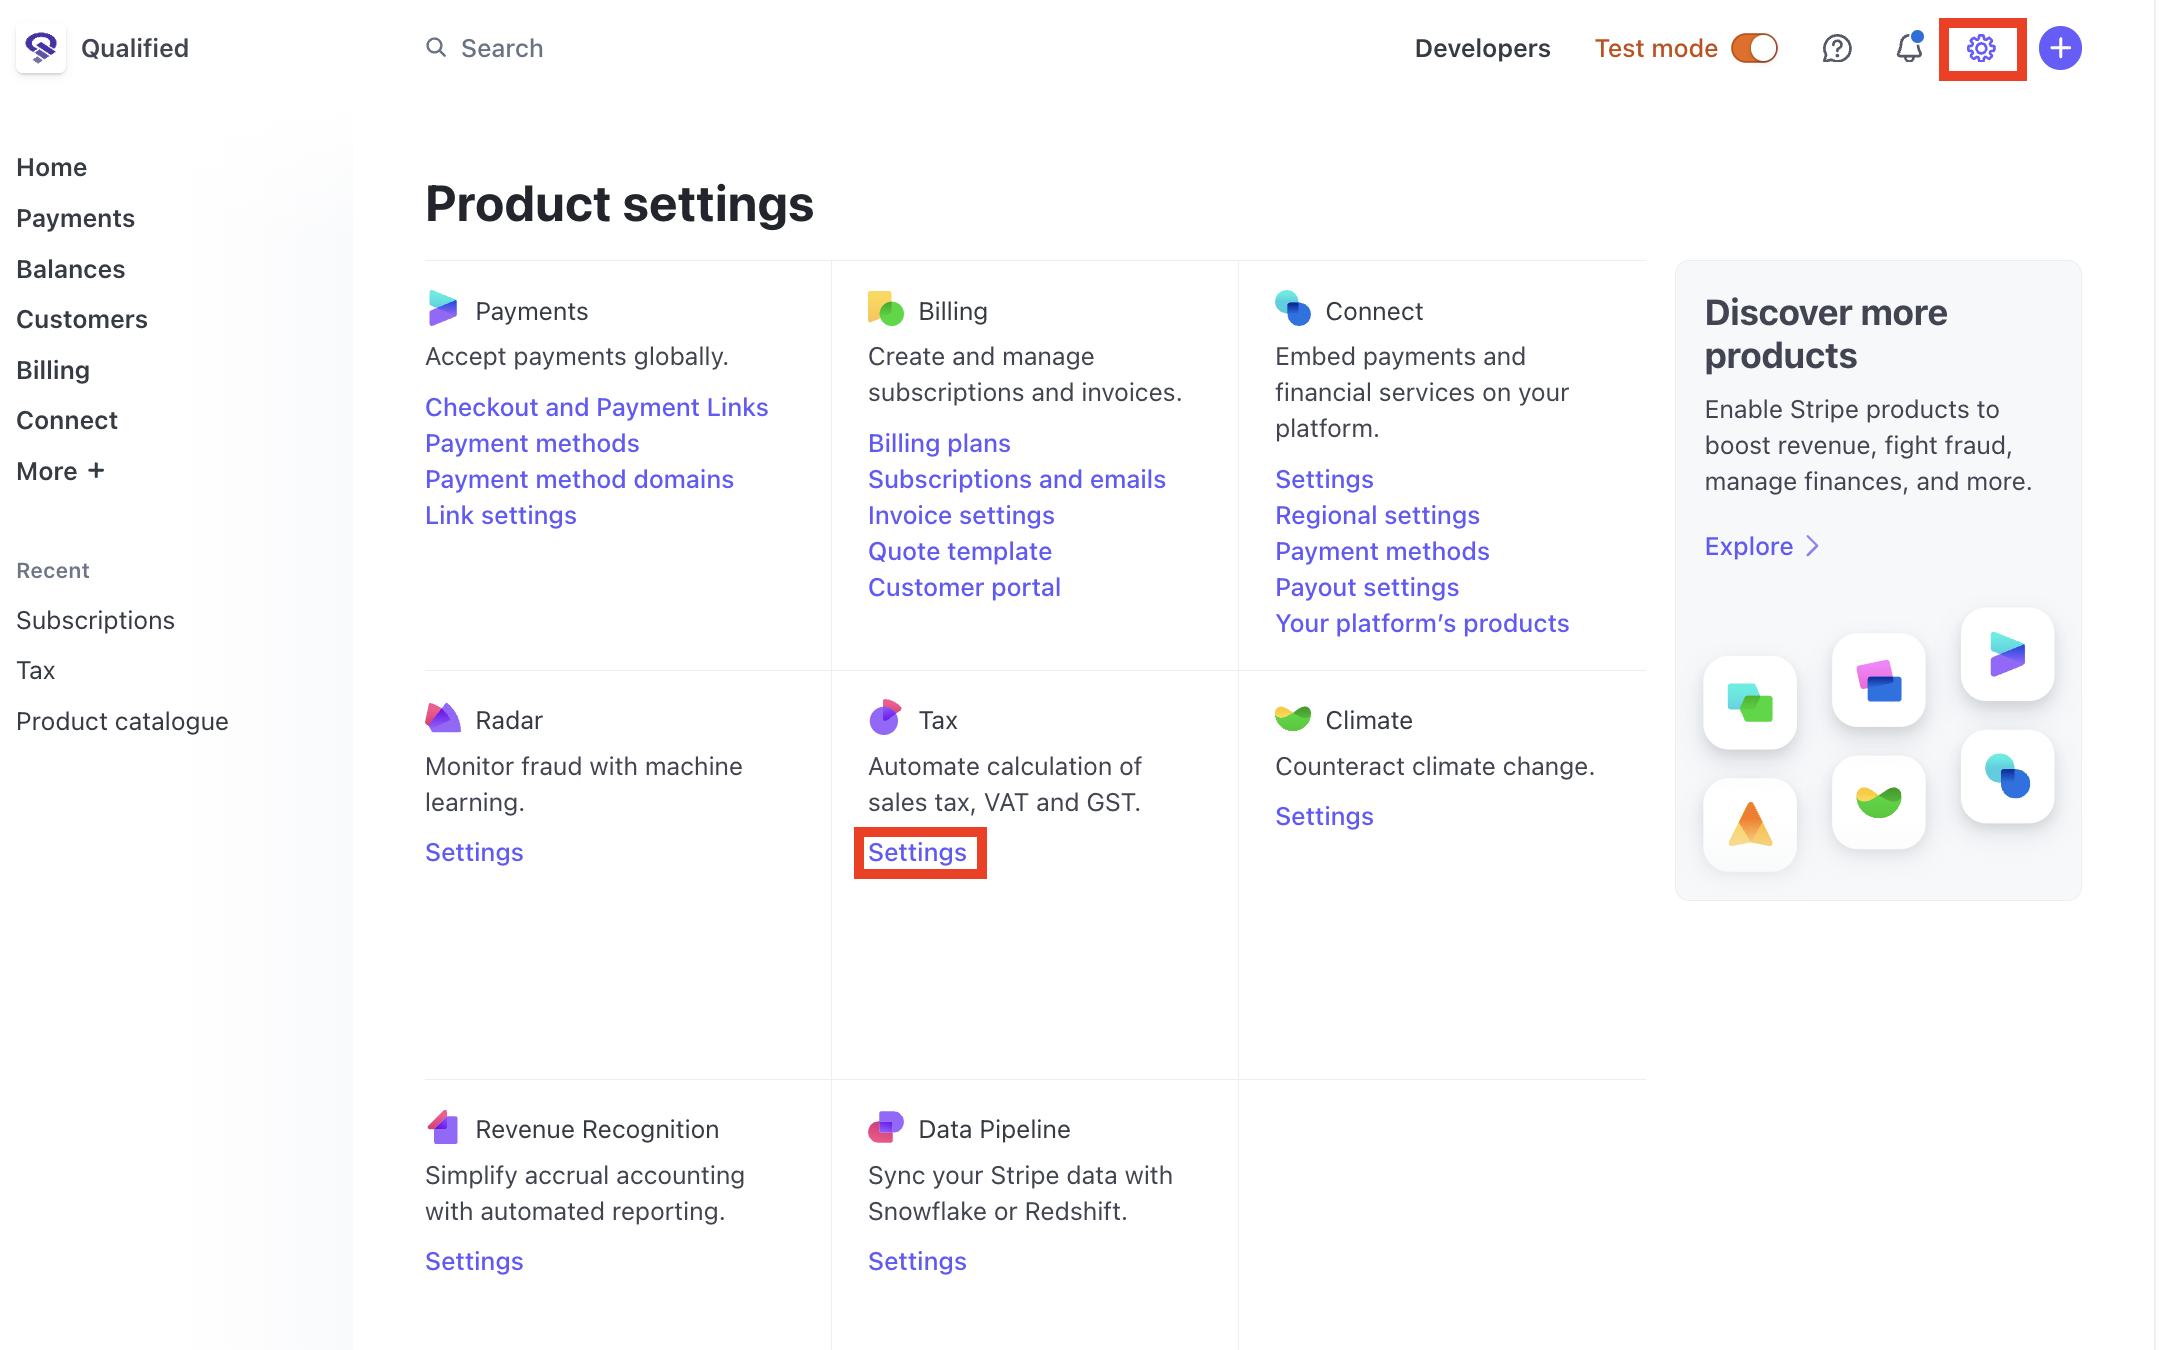Viewport: 2166px width, 1350px height.
Task: Click the Qualified account logo icon
Action: coord(41,48)
